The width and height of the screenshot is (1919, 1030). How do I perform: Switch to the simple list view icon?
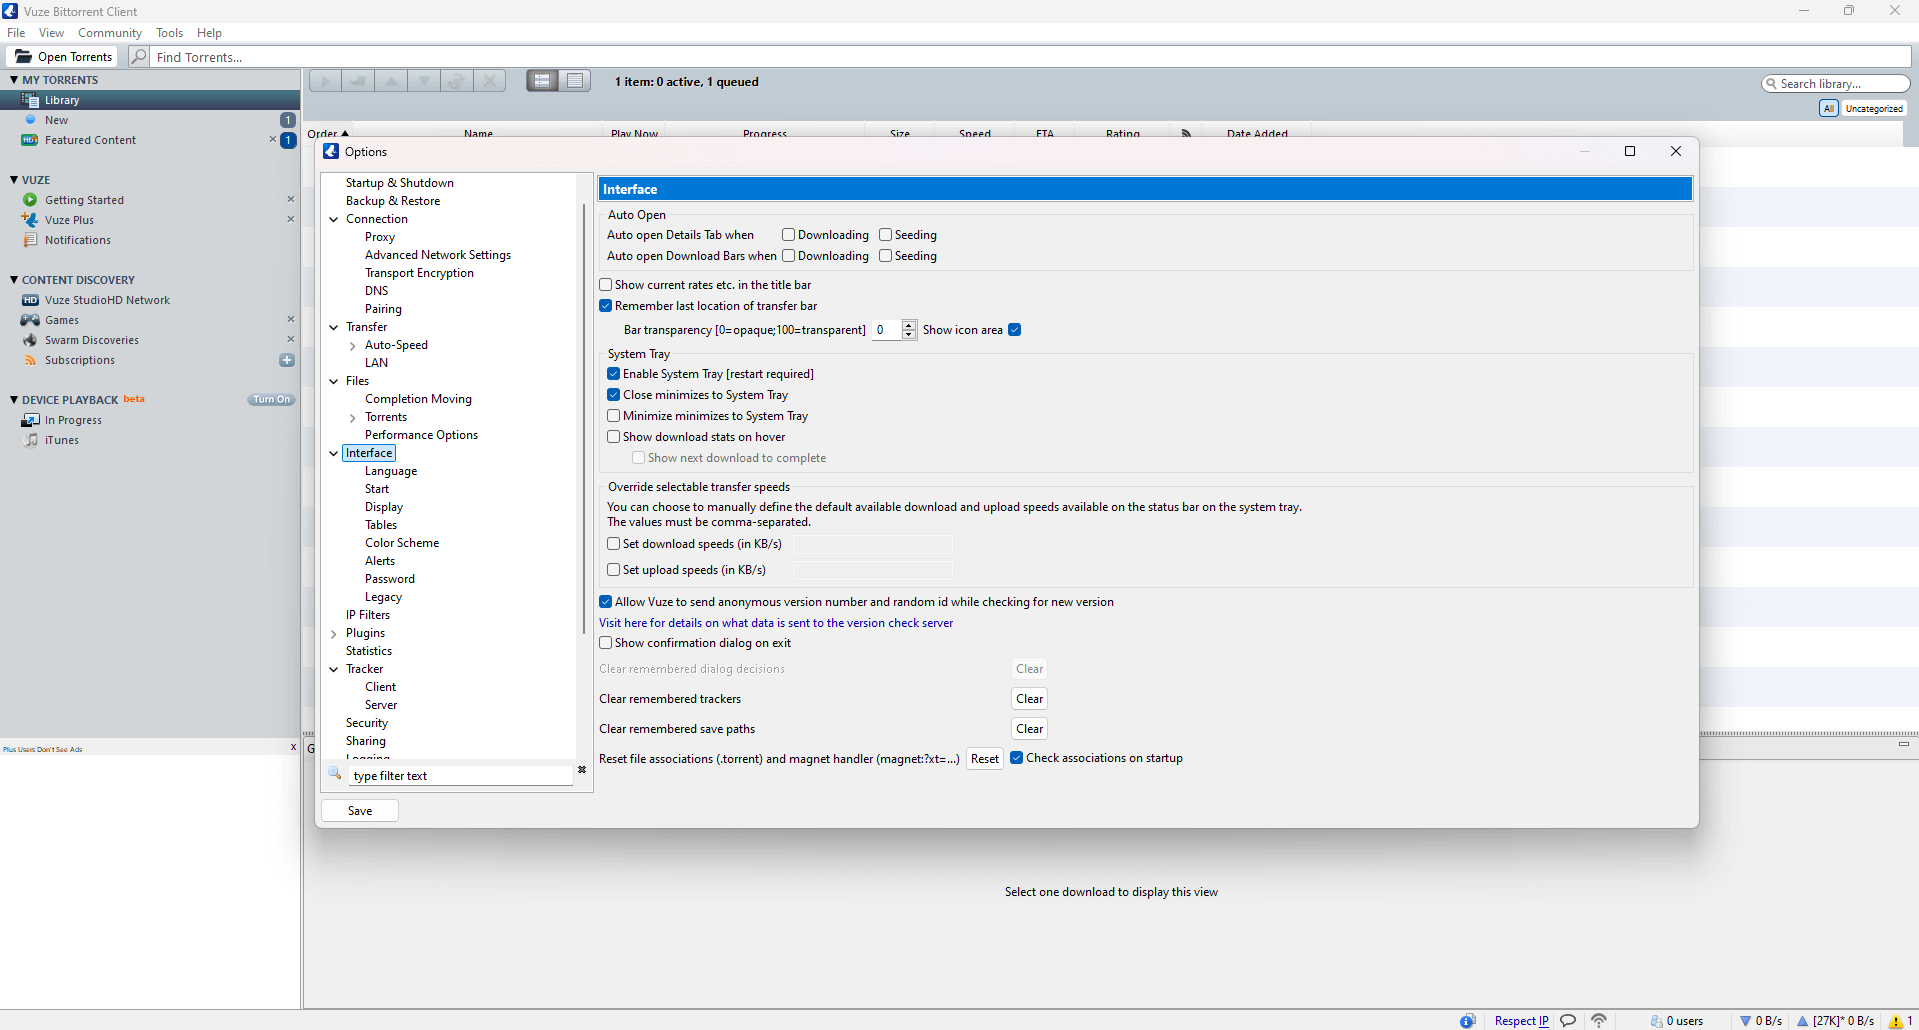[x=575, y=81]
